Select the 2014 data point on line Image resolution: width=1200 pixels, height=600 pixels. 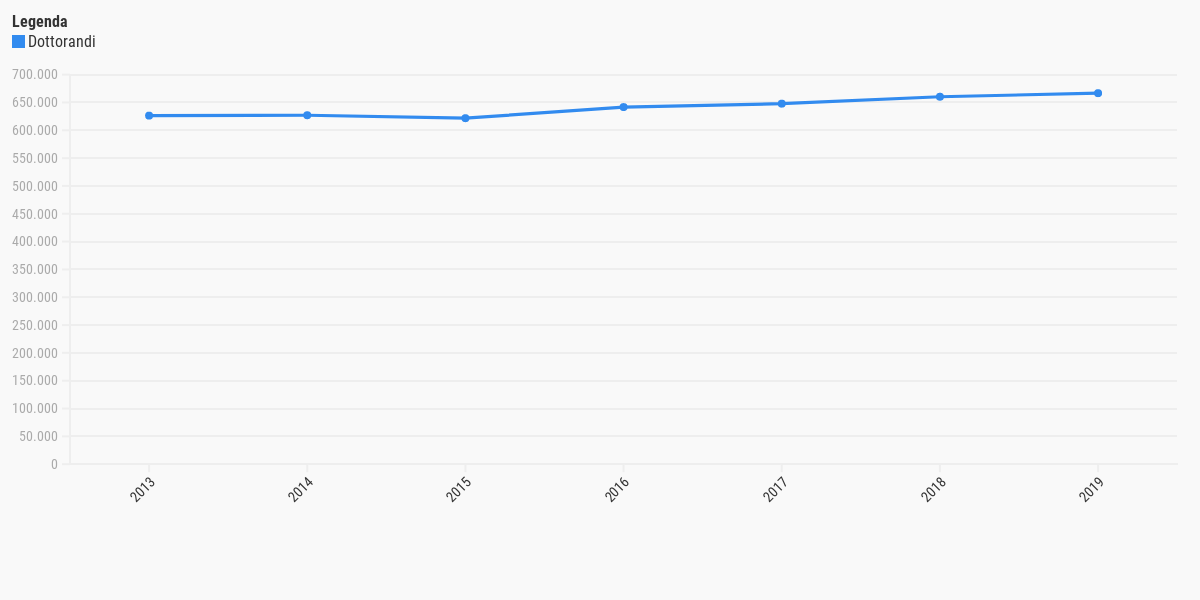click(307, 115)
